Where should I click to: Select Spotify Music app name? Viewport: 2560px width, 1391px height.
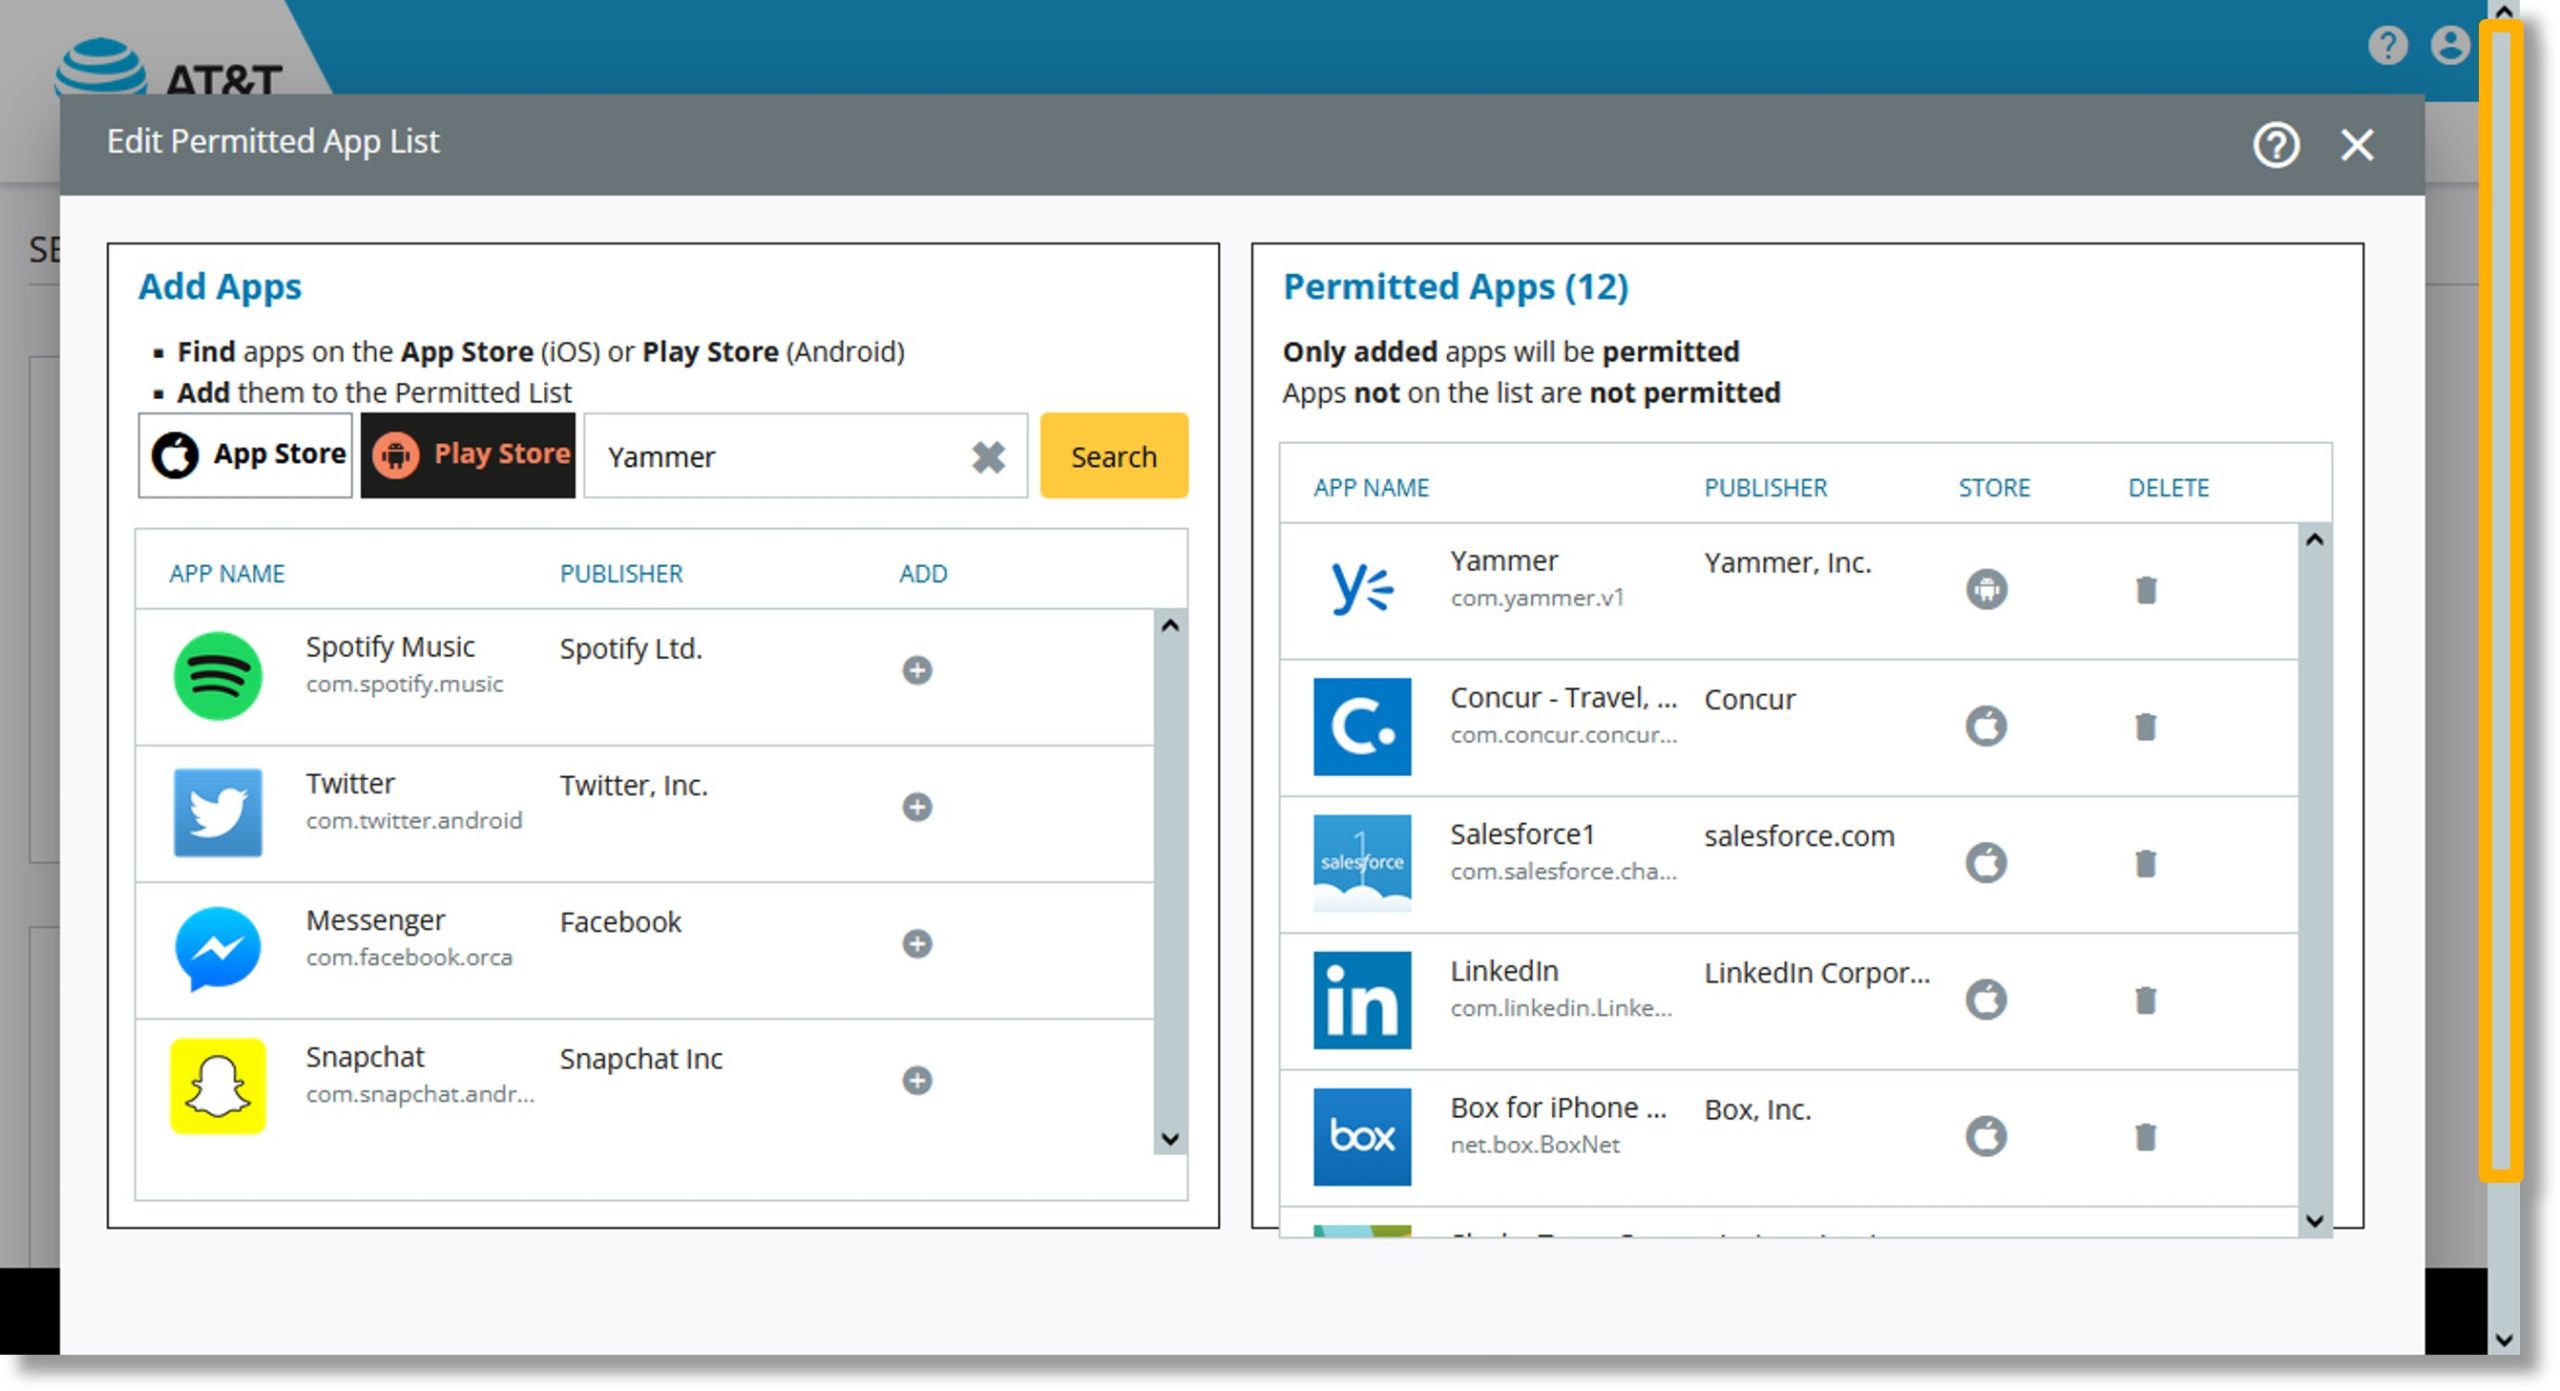[390, 647]
